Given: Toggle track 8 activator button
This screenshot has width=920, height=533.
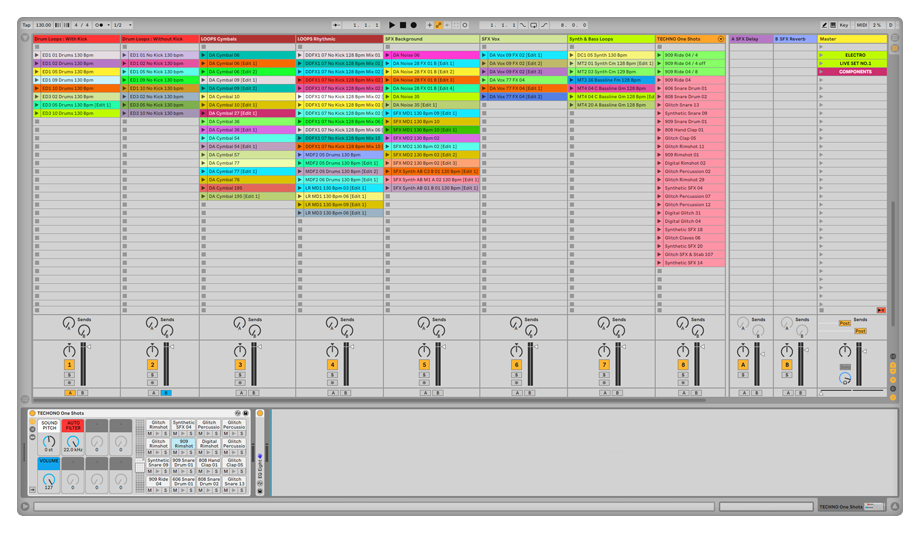Looking at the screenshot, I should [x=683, y=365].
